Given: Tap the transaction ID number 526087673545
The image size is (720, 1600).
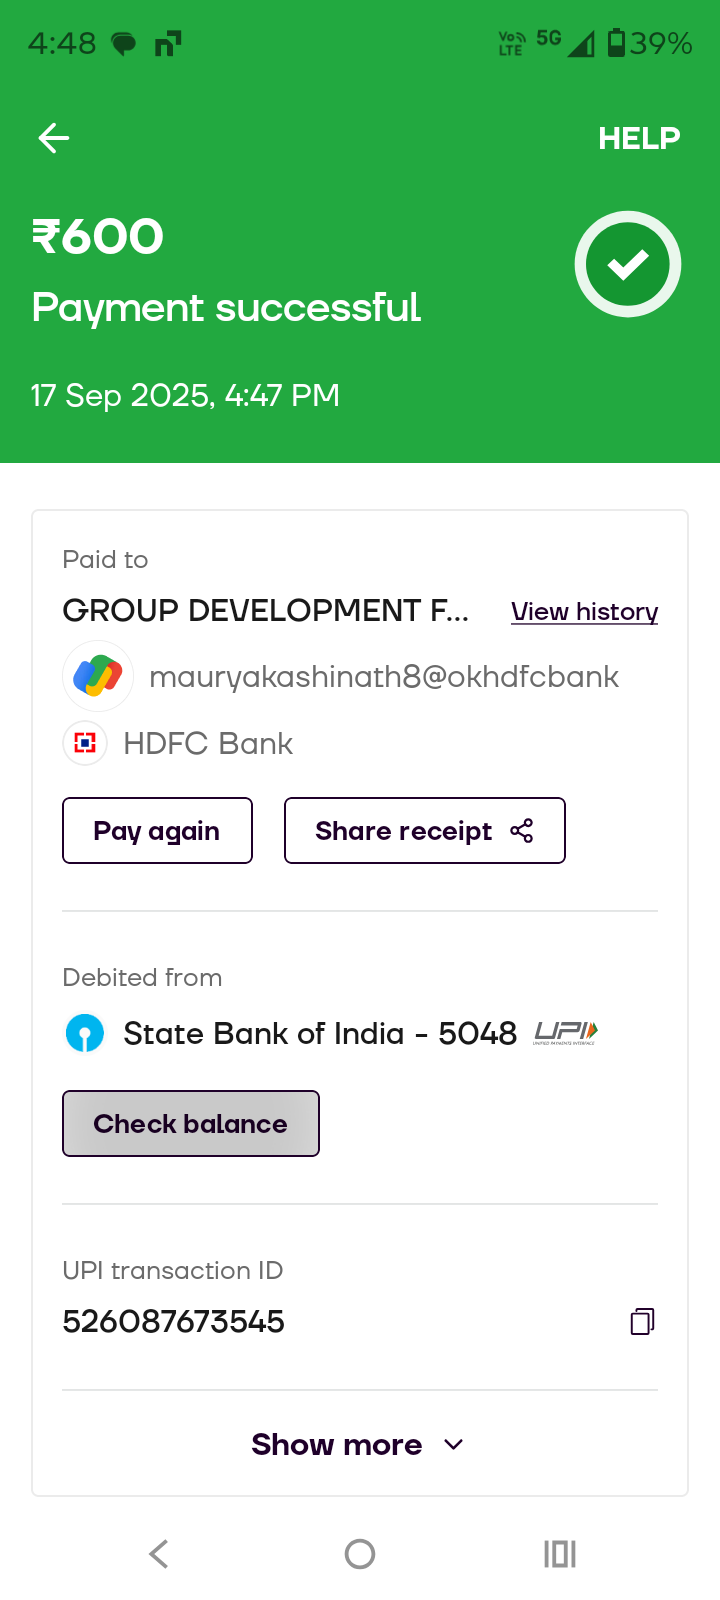Looking at the screenshot, I should point(174,1322).
